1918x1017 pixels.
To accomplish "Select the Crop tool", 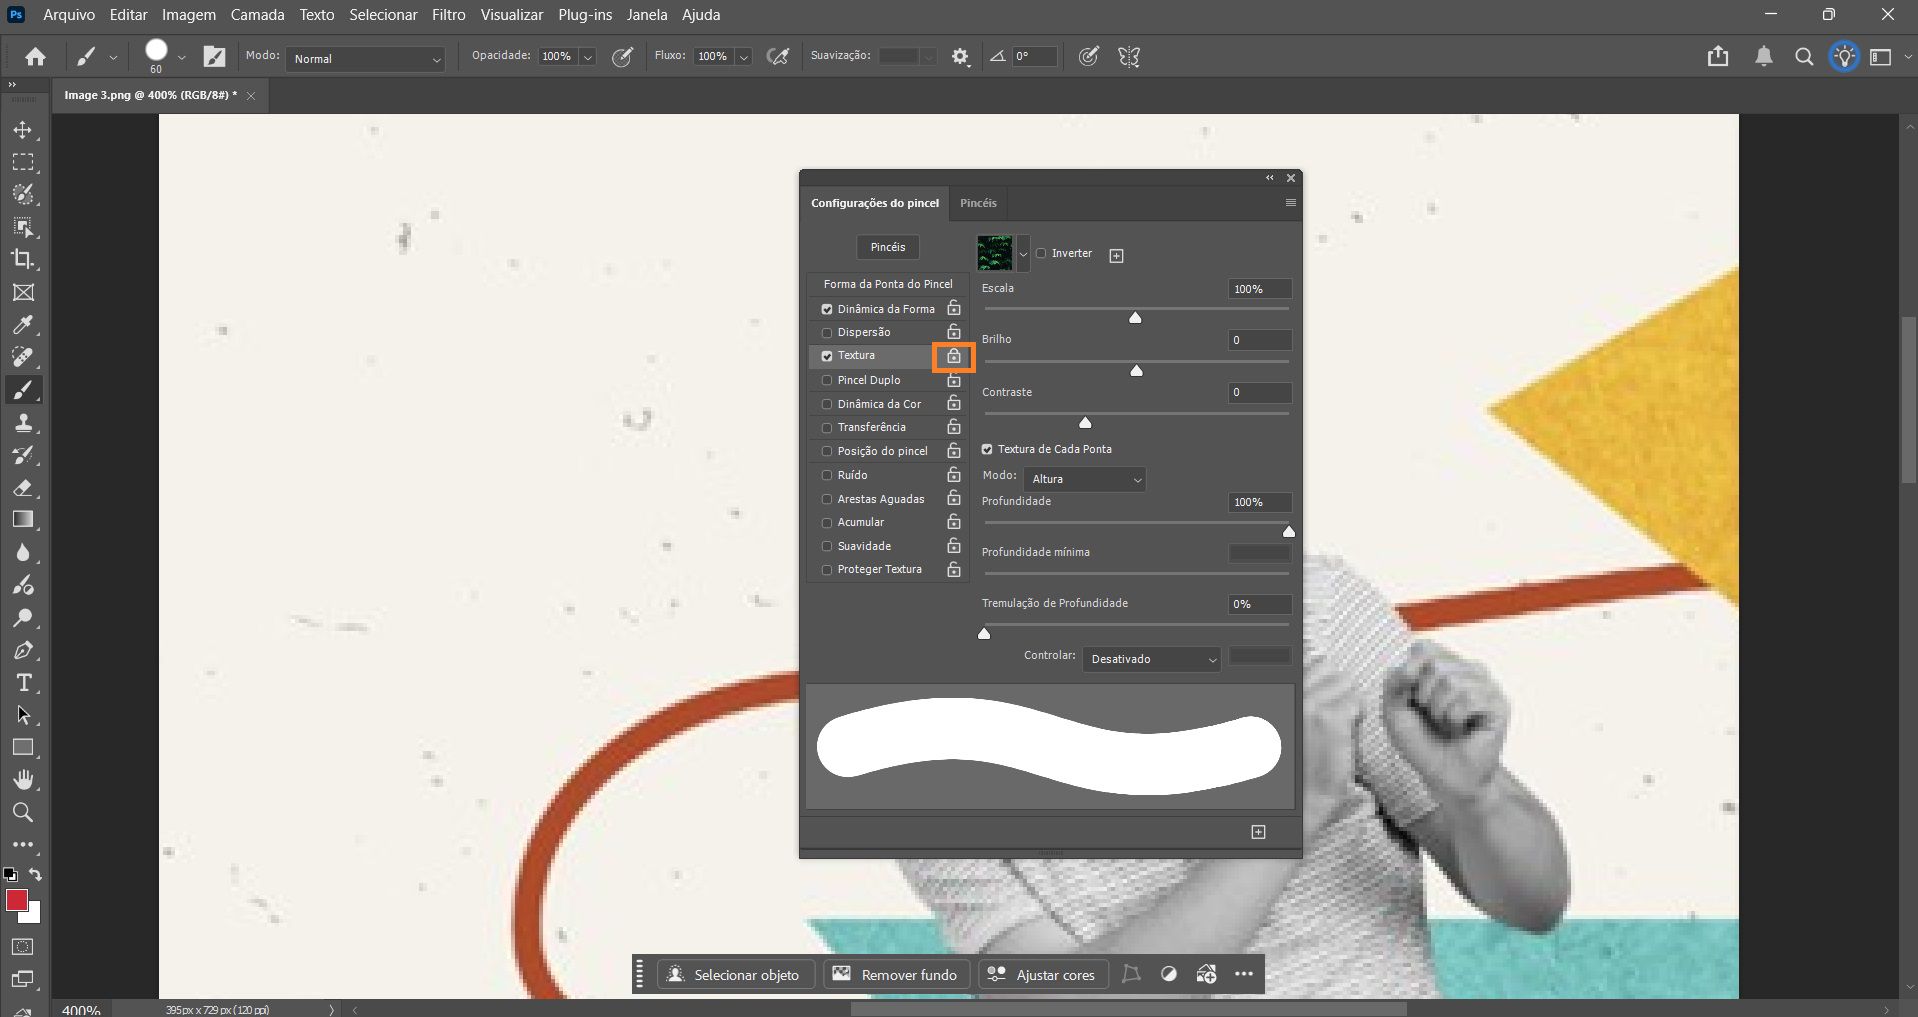I will click(x=24, y=260).
